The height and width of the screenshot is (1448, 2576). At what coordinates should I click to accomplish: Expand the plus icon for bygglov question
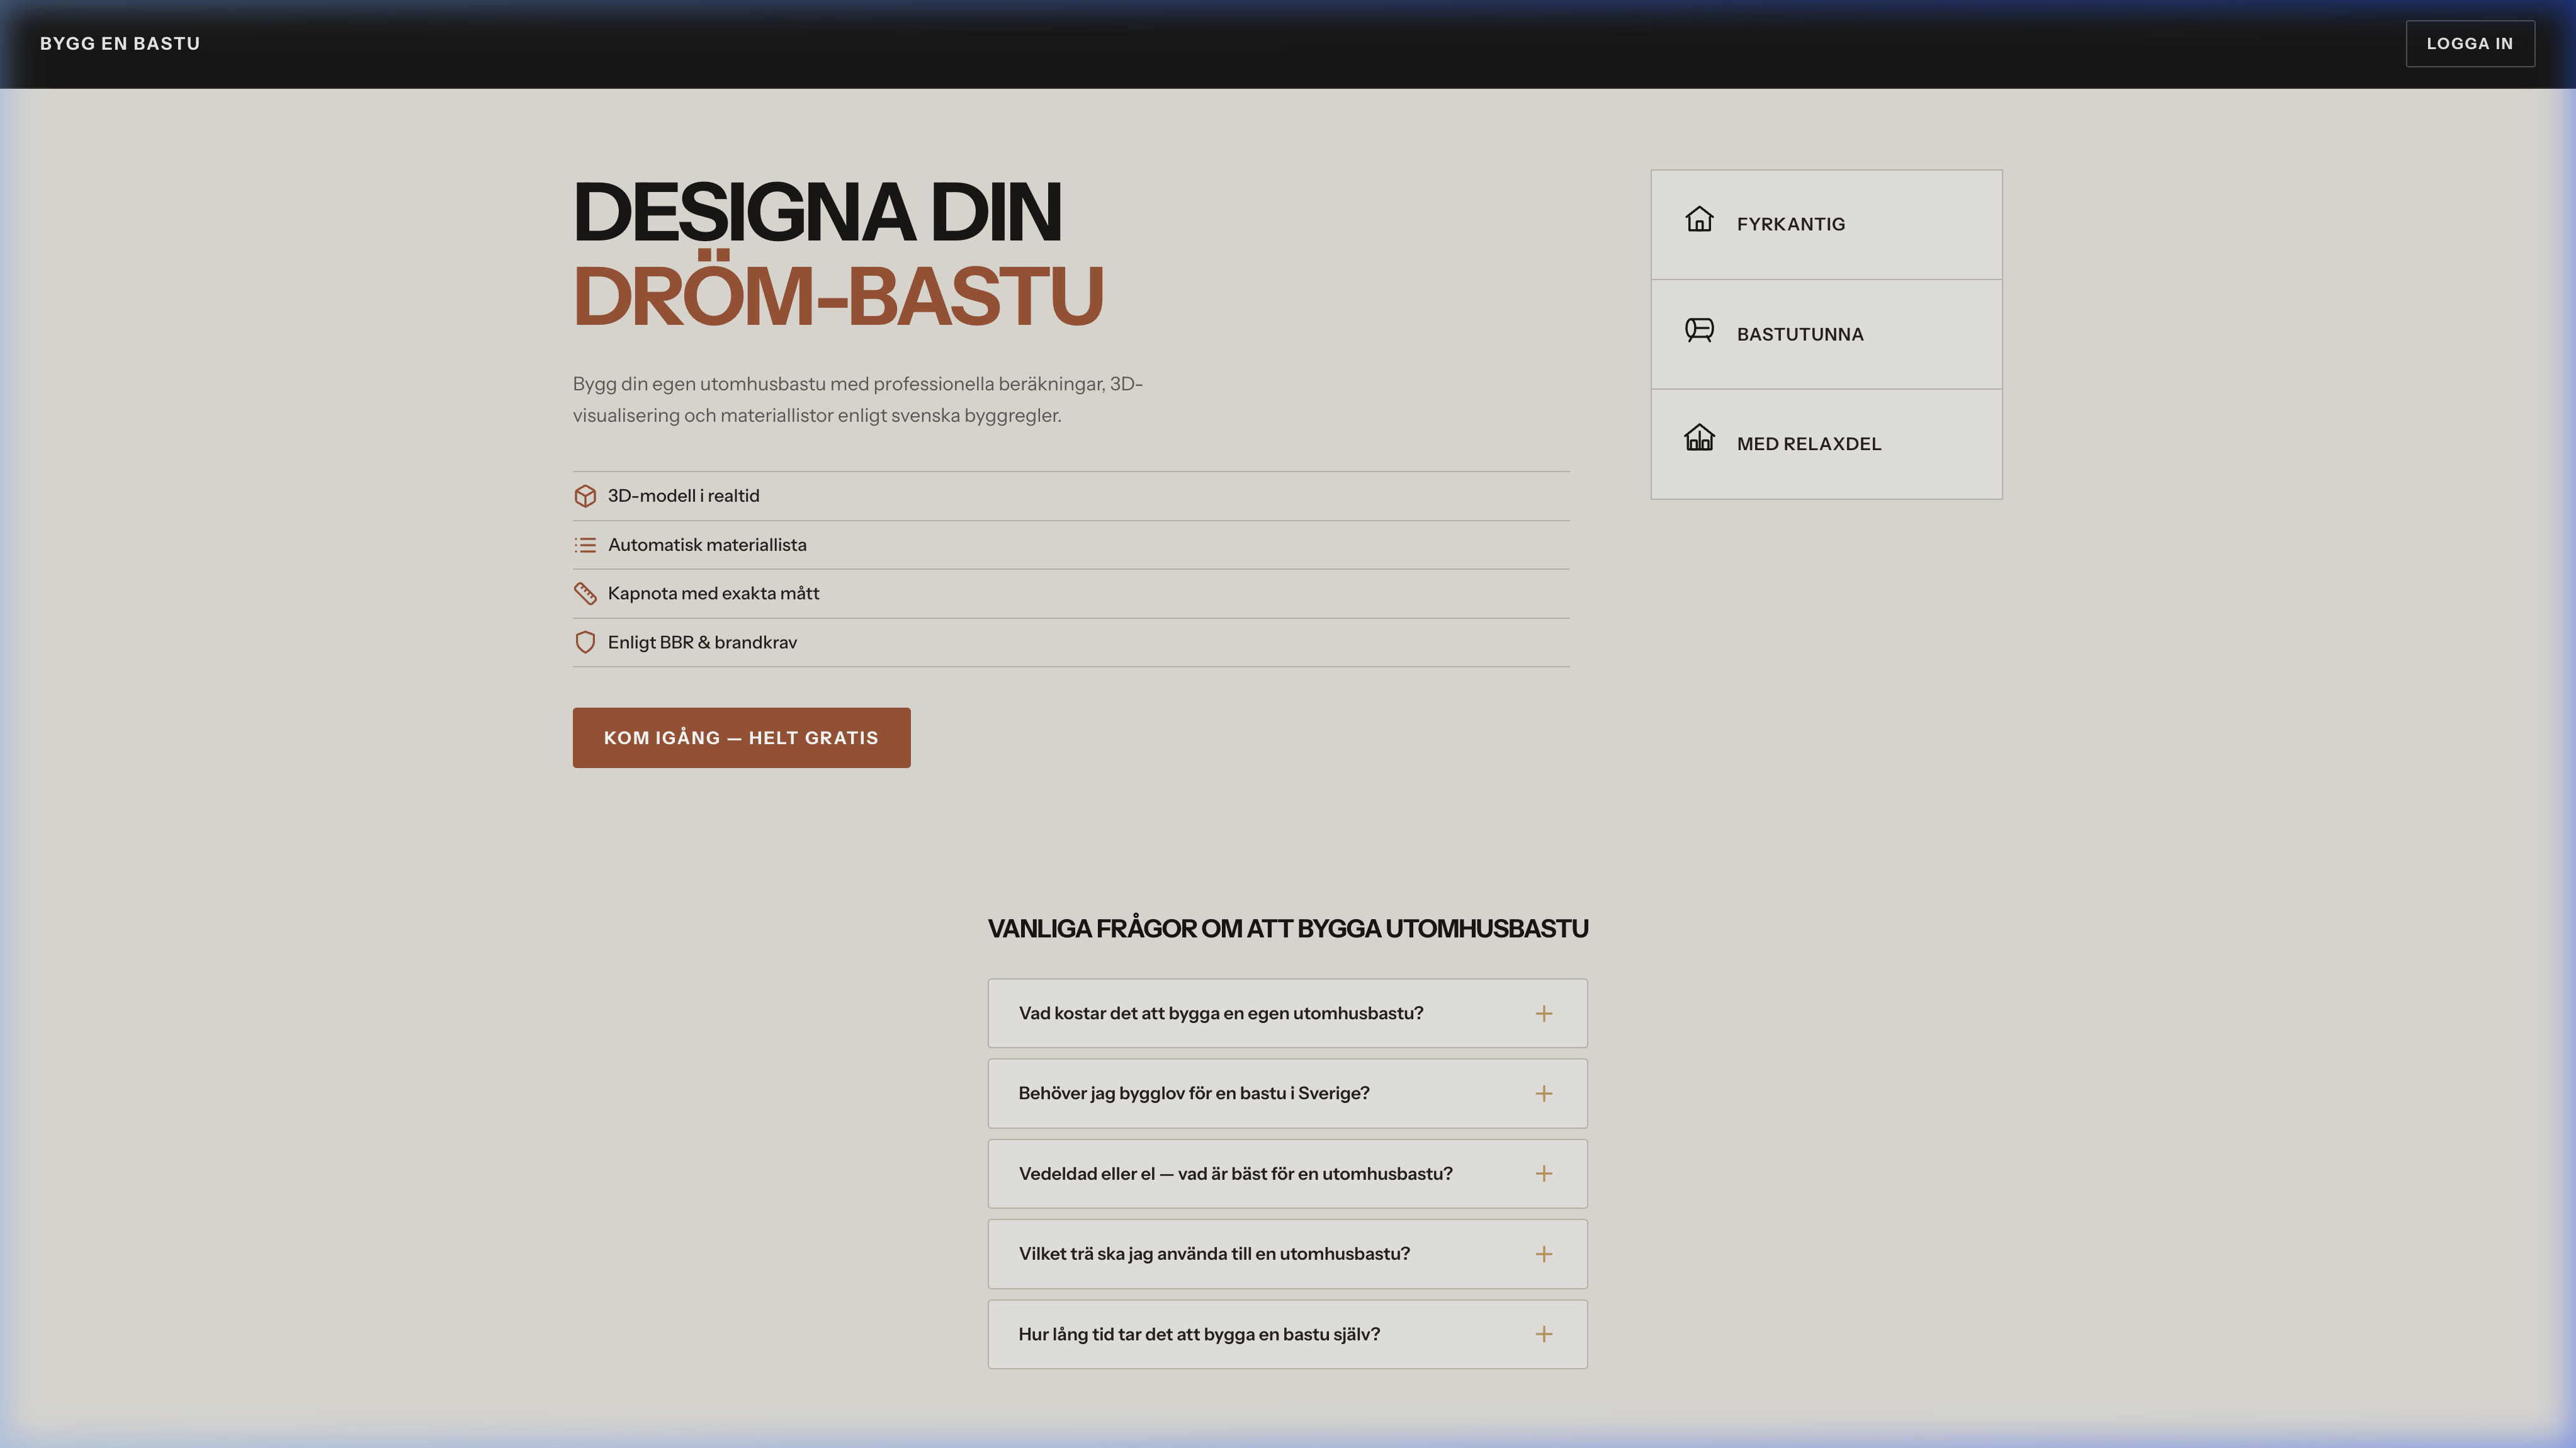[x=1544, y=1094]
